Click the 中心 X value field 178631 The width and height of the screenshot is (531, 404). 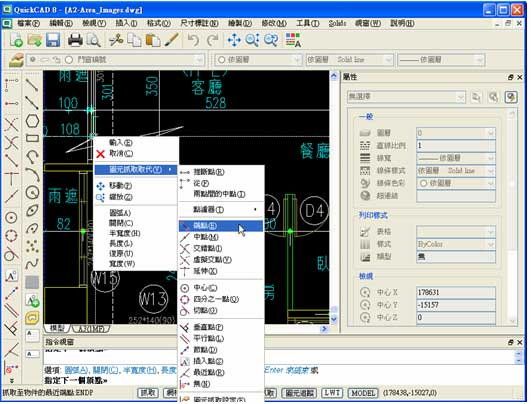[456, 292]
